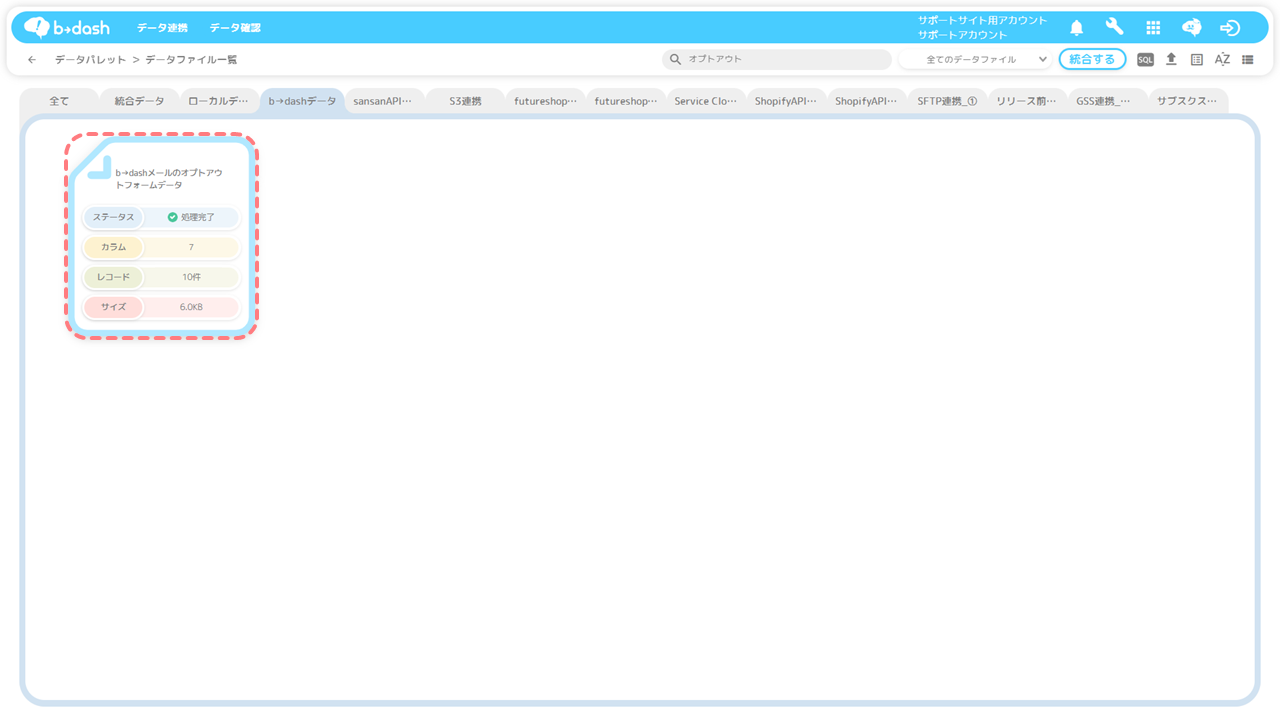1280x720 pixels.
Task: Click the table layout icon
Action: pyautogui.click(x=1197, y=60)
